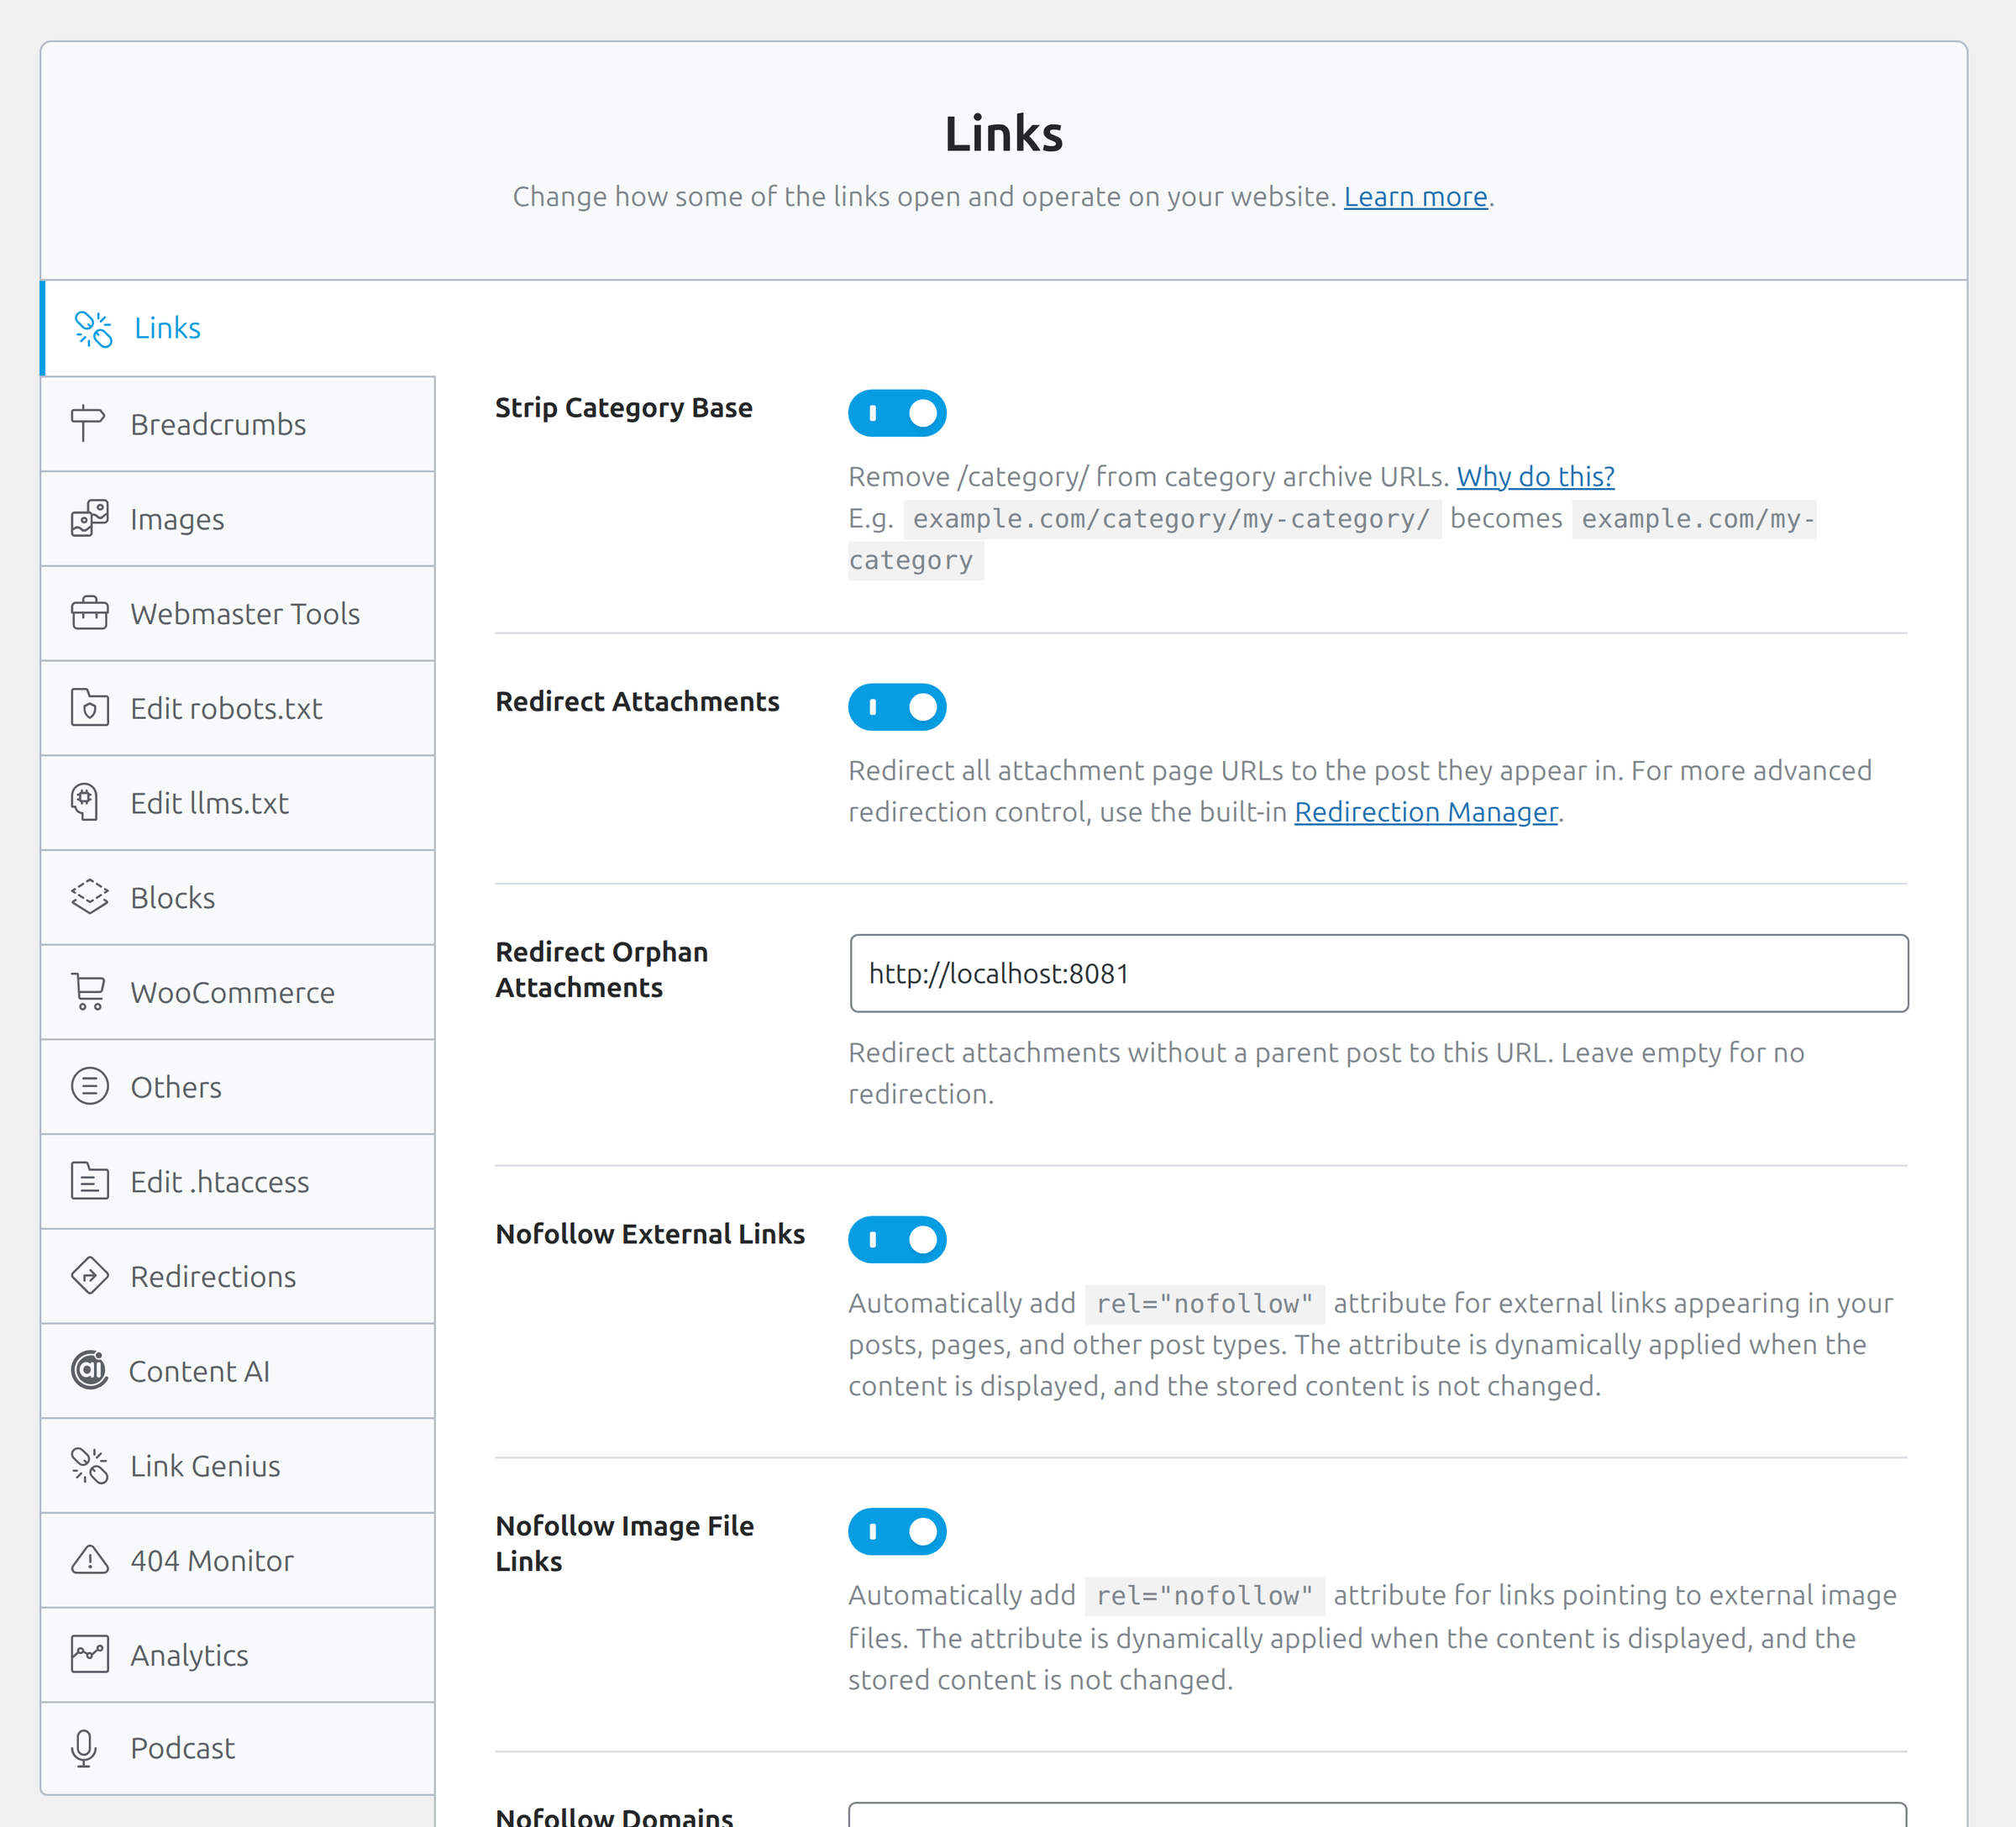This screenshot has height=1827, width=2016.
Task: Click the Content AI icon
Action: (89, 1370)
